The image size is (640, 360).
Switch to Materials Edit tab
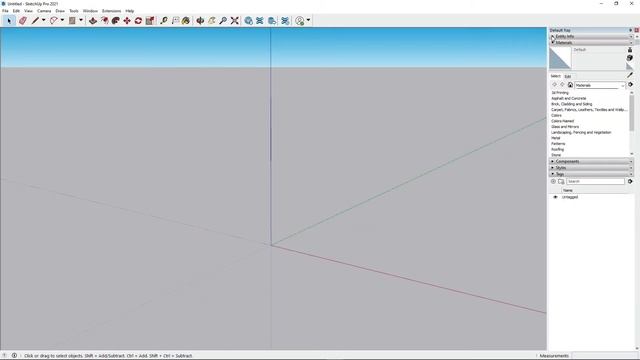567,76
